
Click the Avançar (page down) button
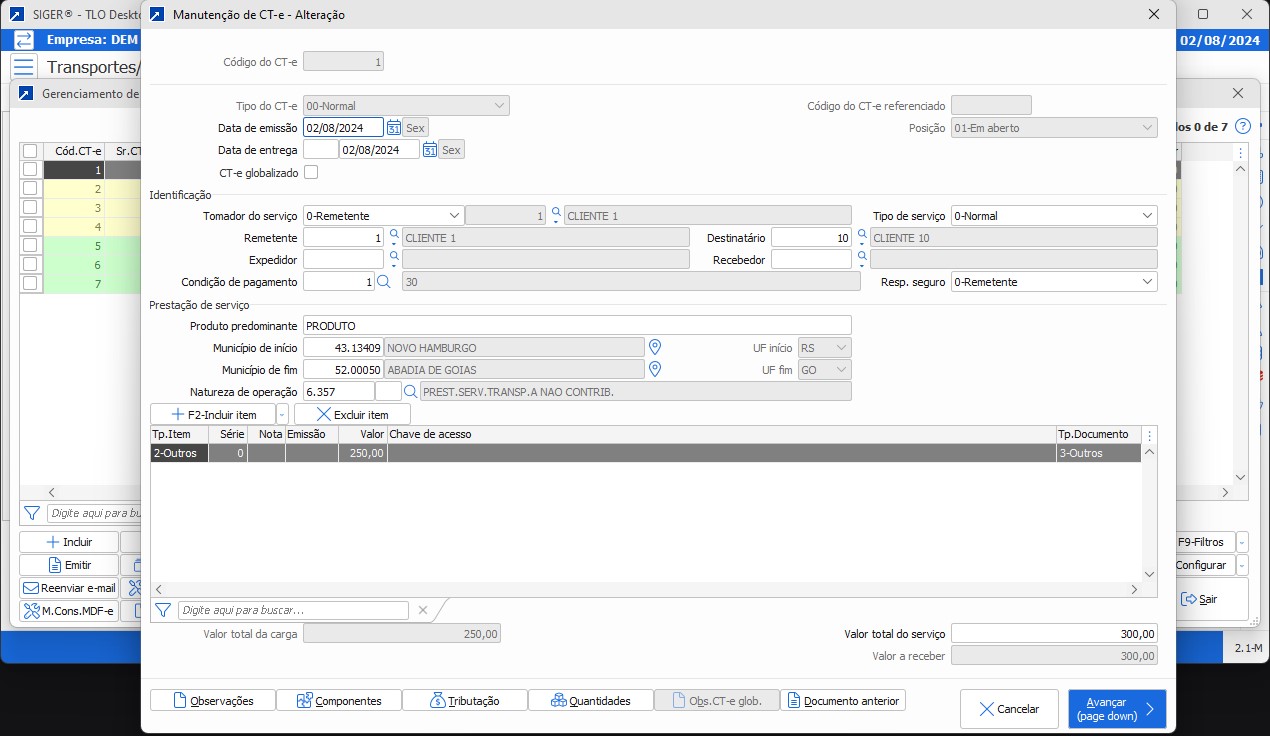coord(1116,709)
